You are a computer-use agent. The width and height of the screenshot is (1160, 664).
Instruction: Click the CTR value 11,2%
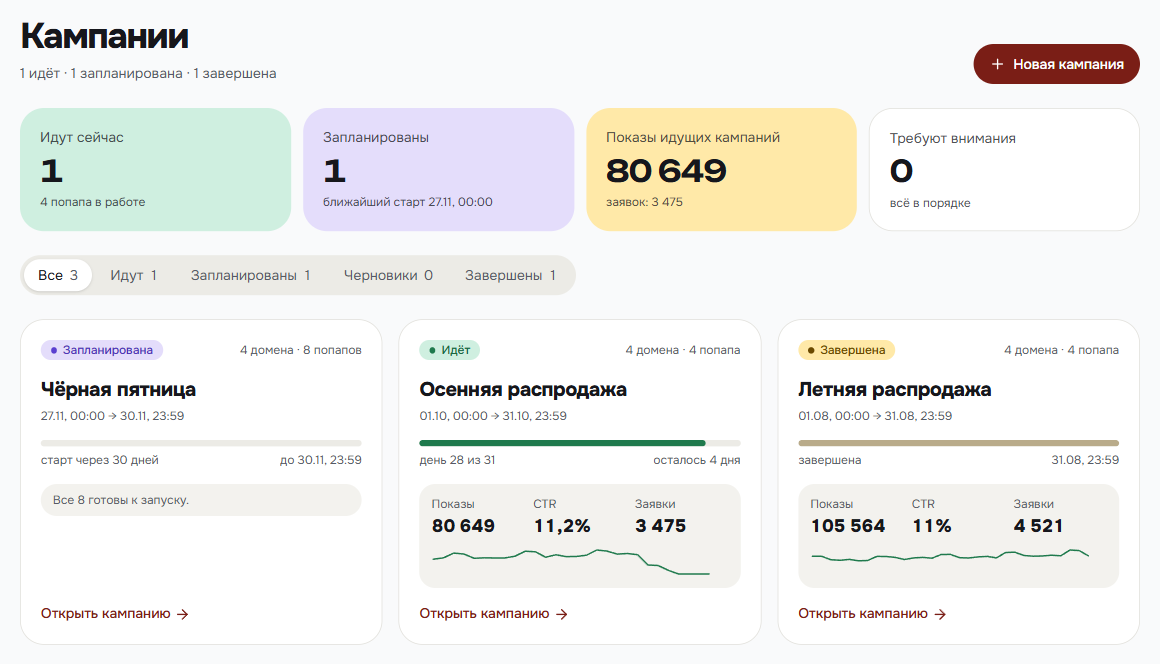coord(562,526)
